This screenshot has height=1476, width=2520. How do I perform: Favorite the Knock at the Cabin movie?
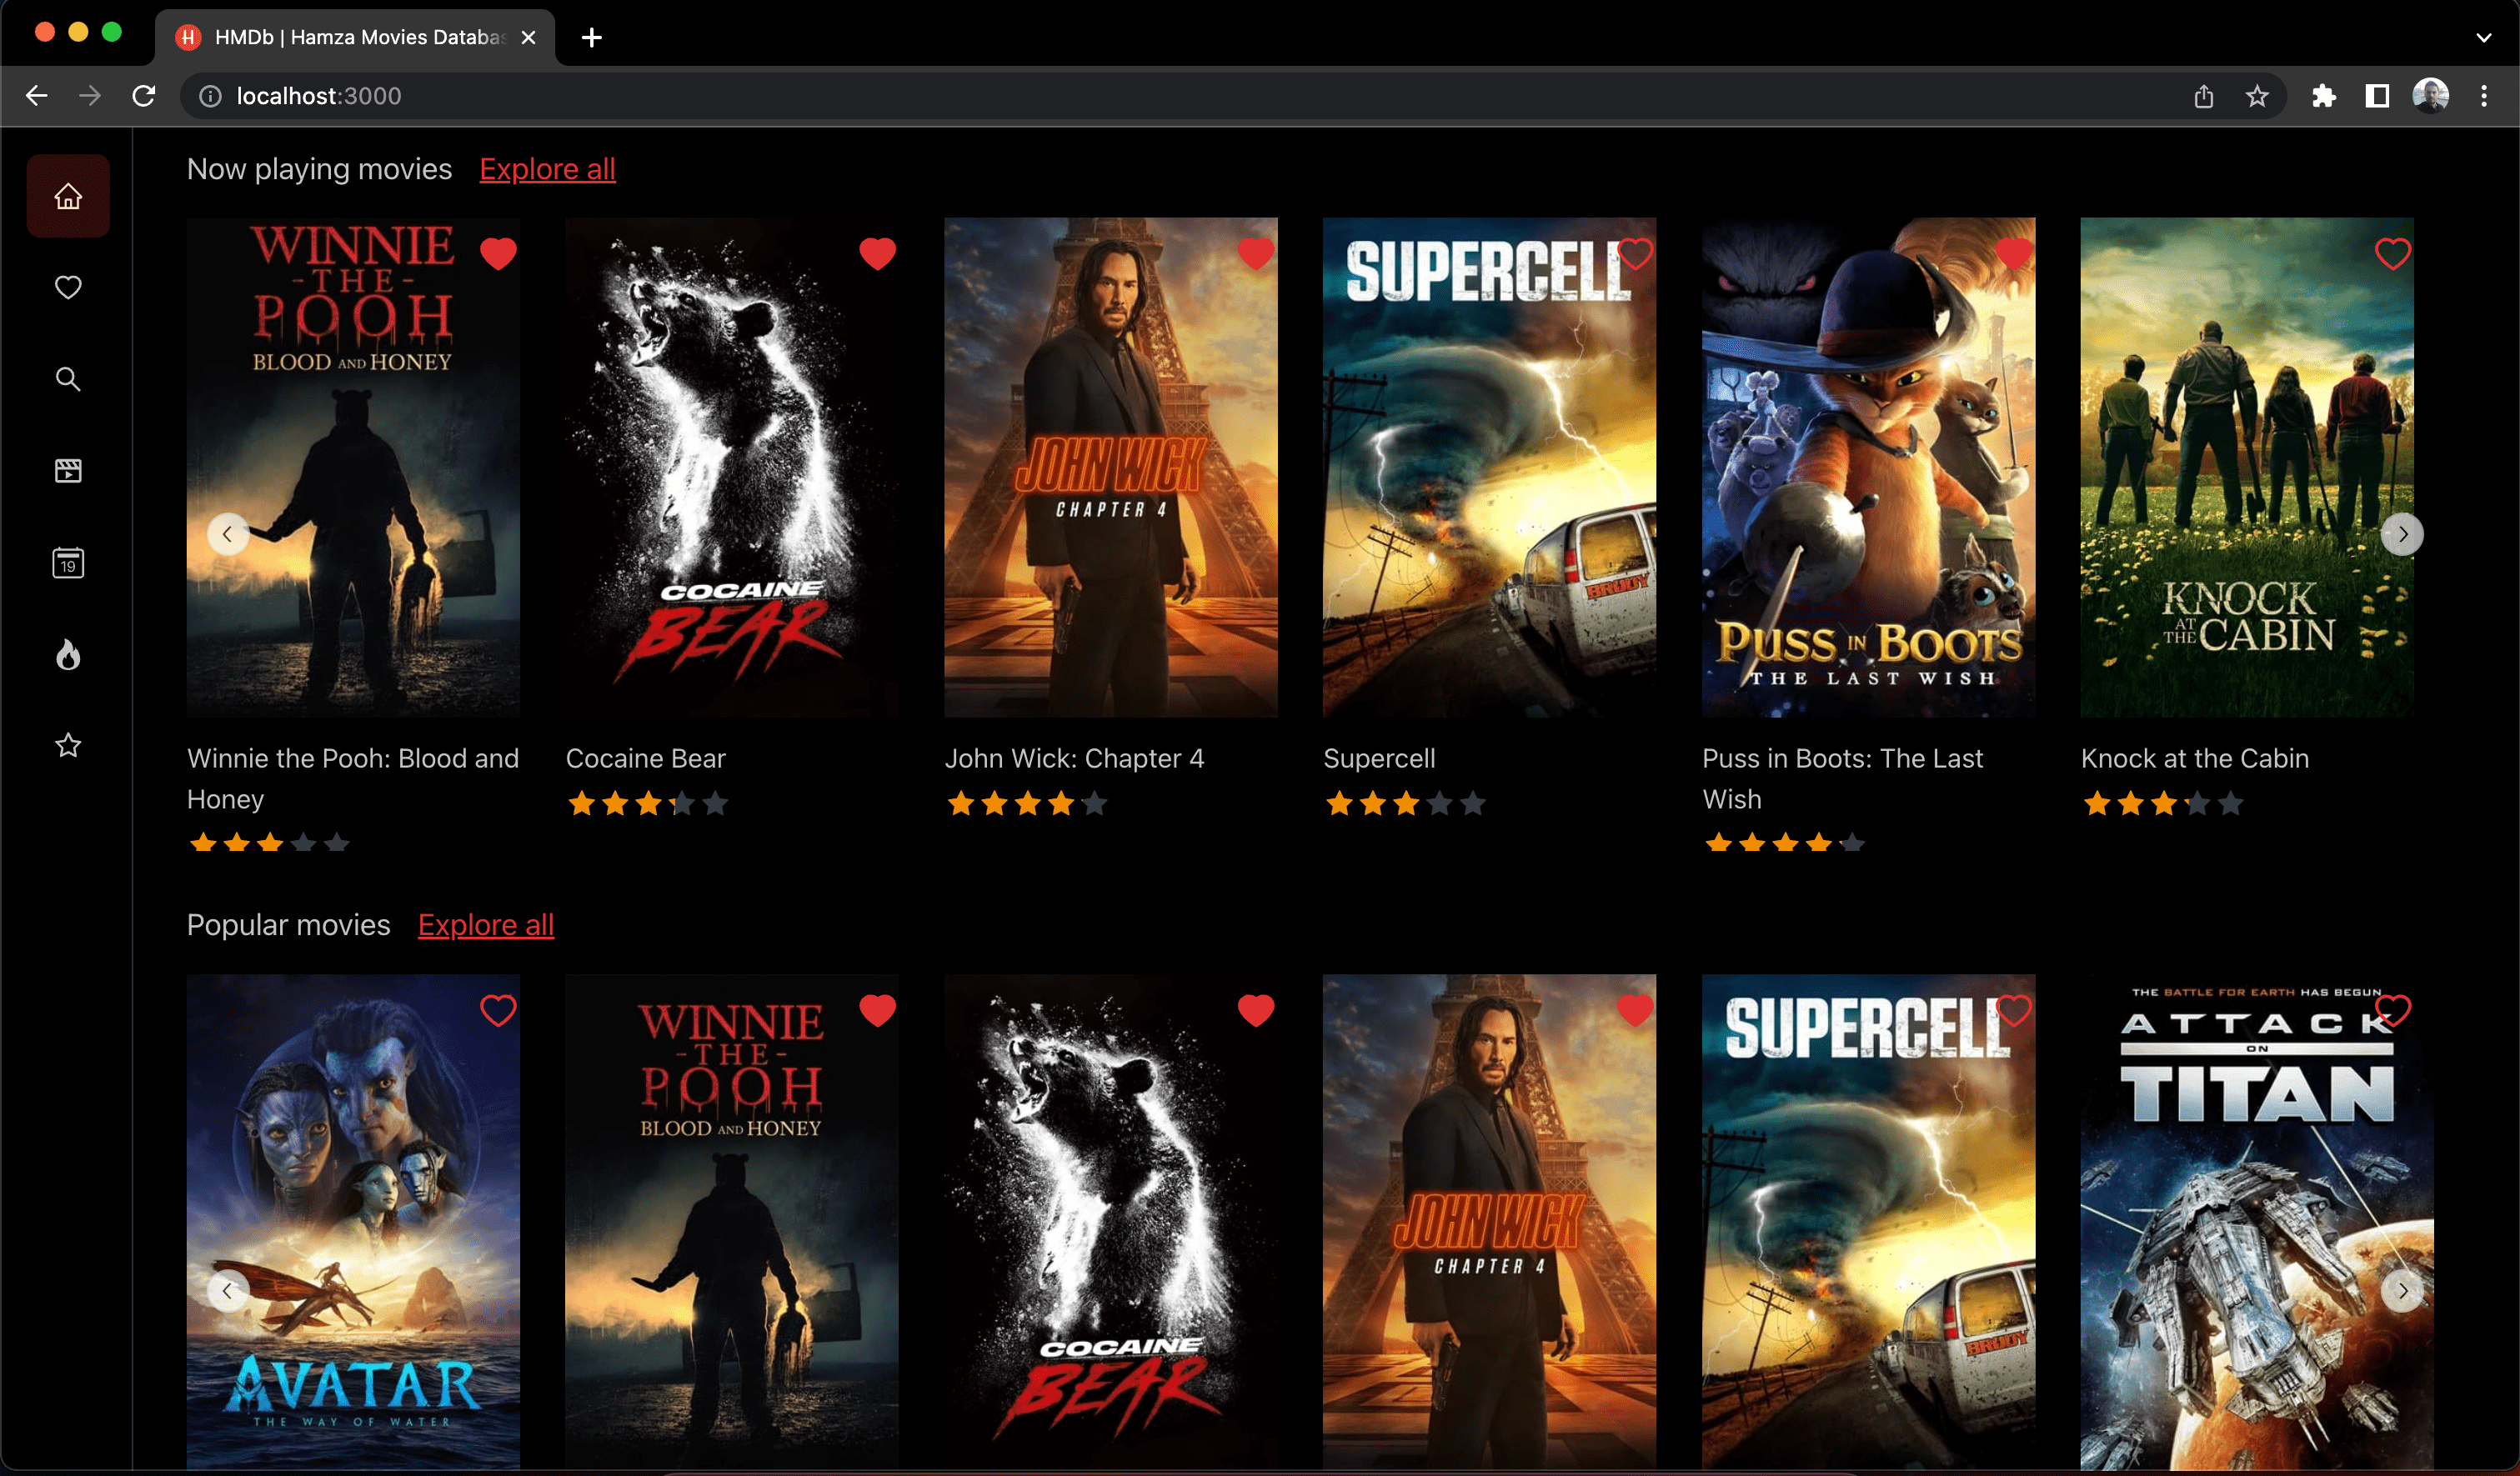(2392, 254)
